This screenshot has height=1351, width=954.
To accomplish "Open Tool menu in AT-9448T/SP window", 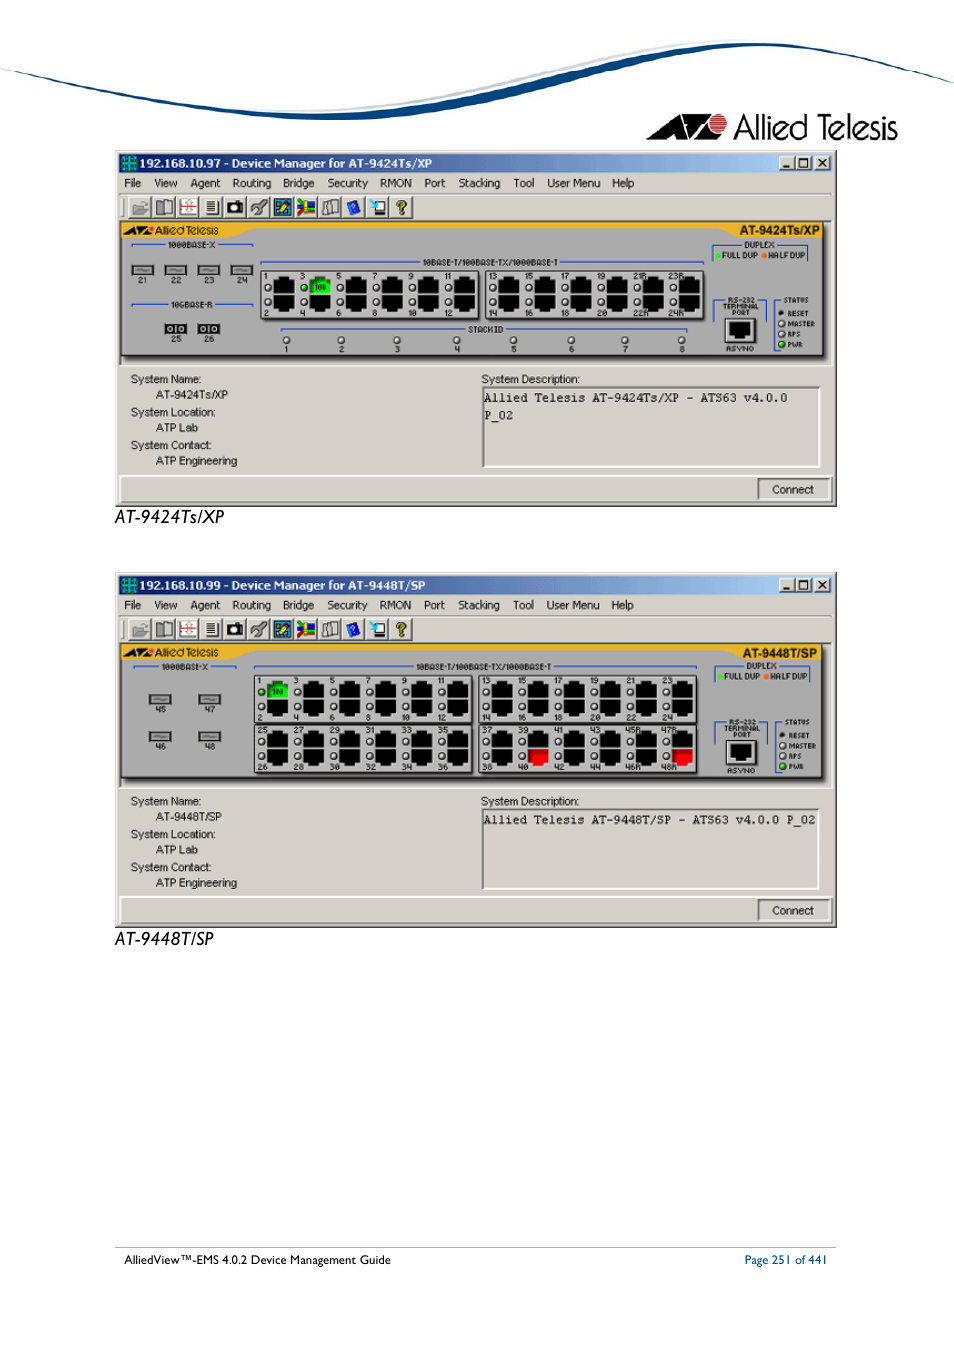I will tap(523, 605).
